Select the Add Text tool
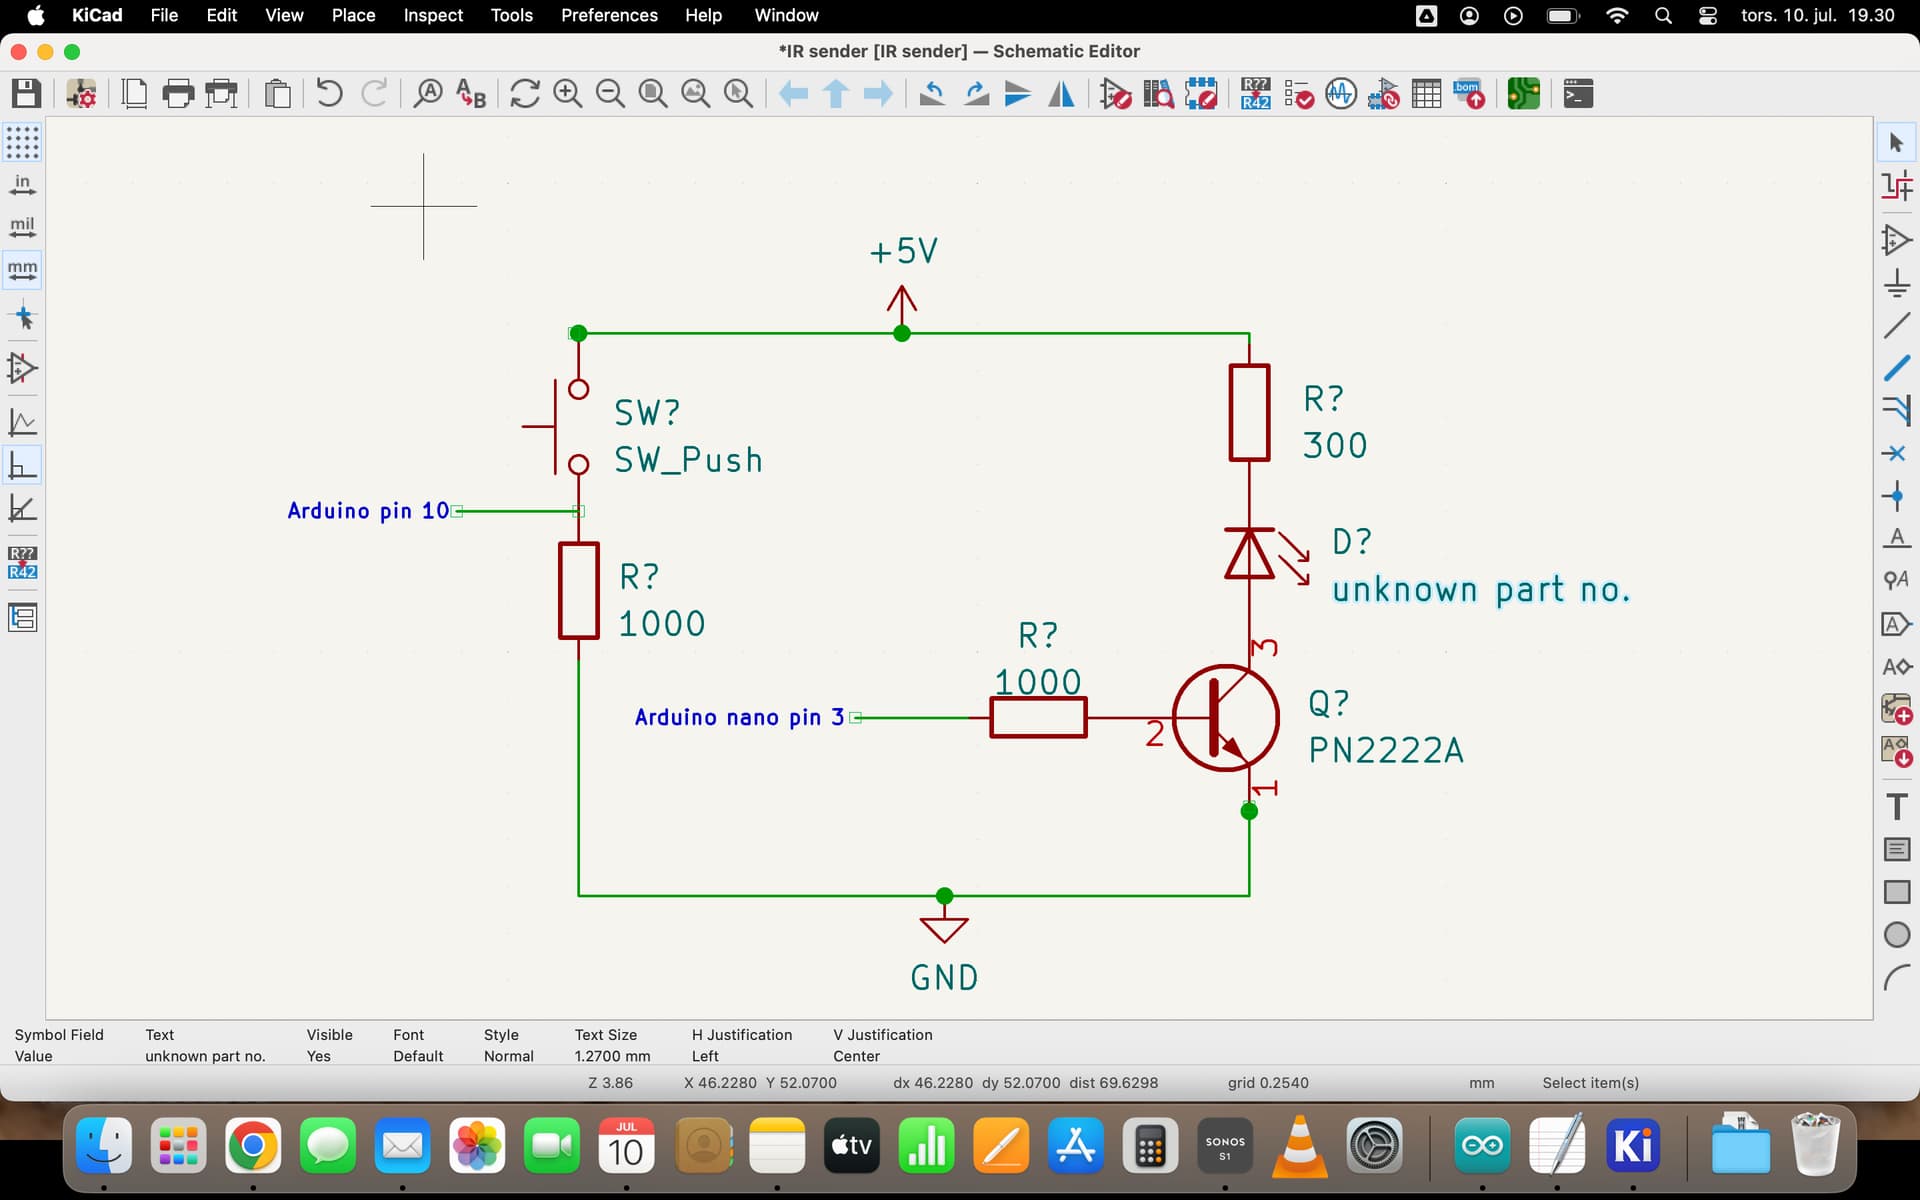This screenshot has width=1920, height=1200. click(1897, 805)
